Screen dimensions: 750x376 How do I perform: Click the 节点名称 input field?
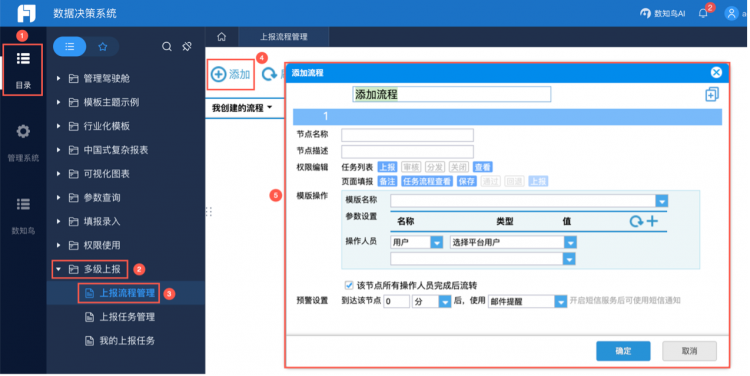[x=408, y=135]
